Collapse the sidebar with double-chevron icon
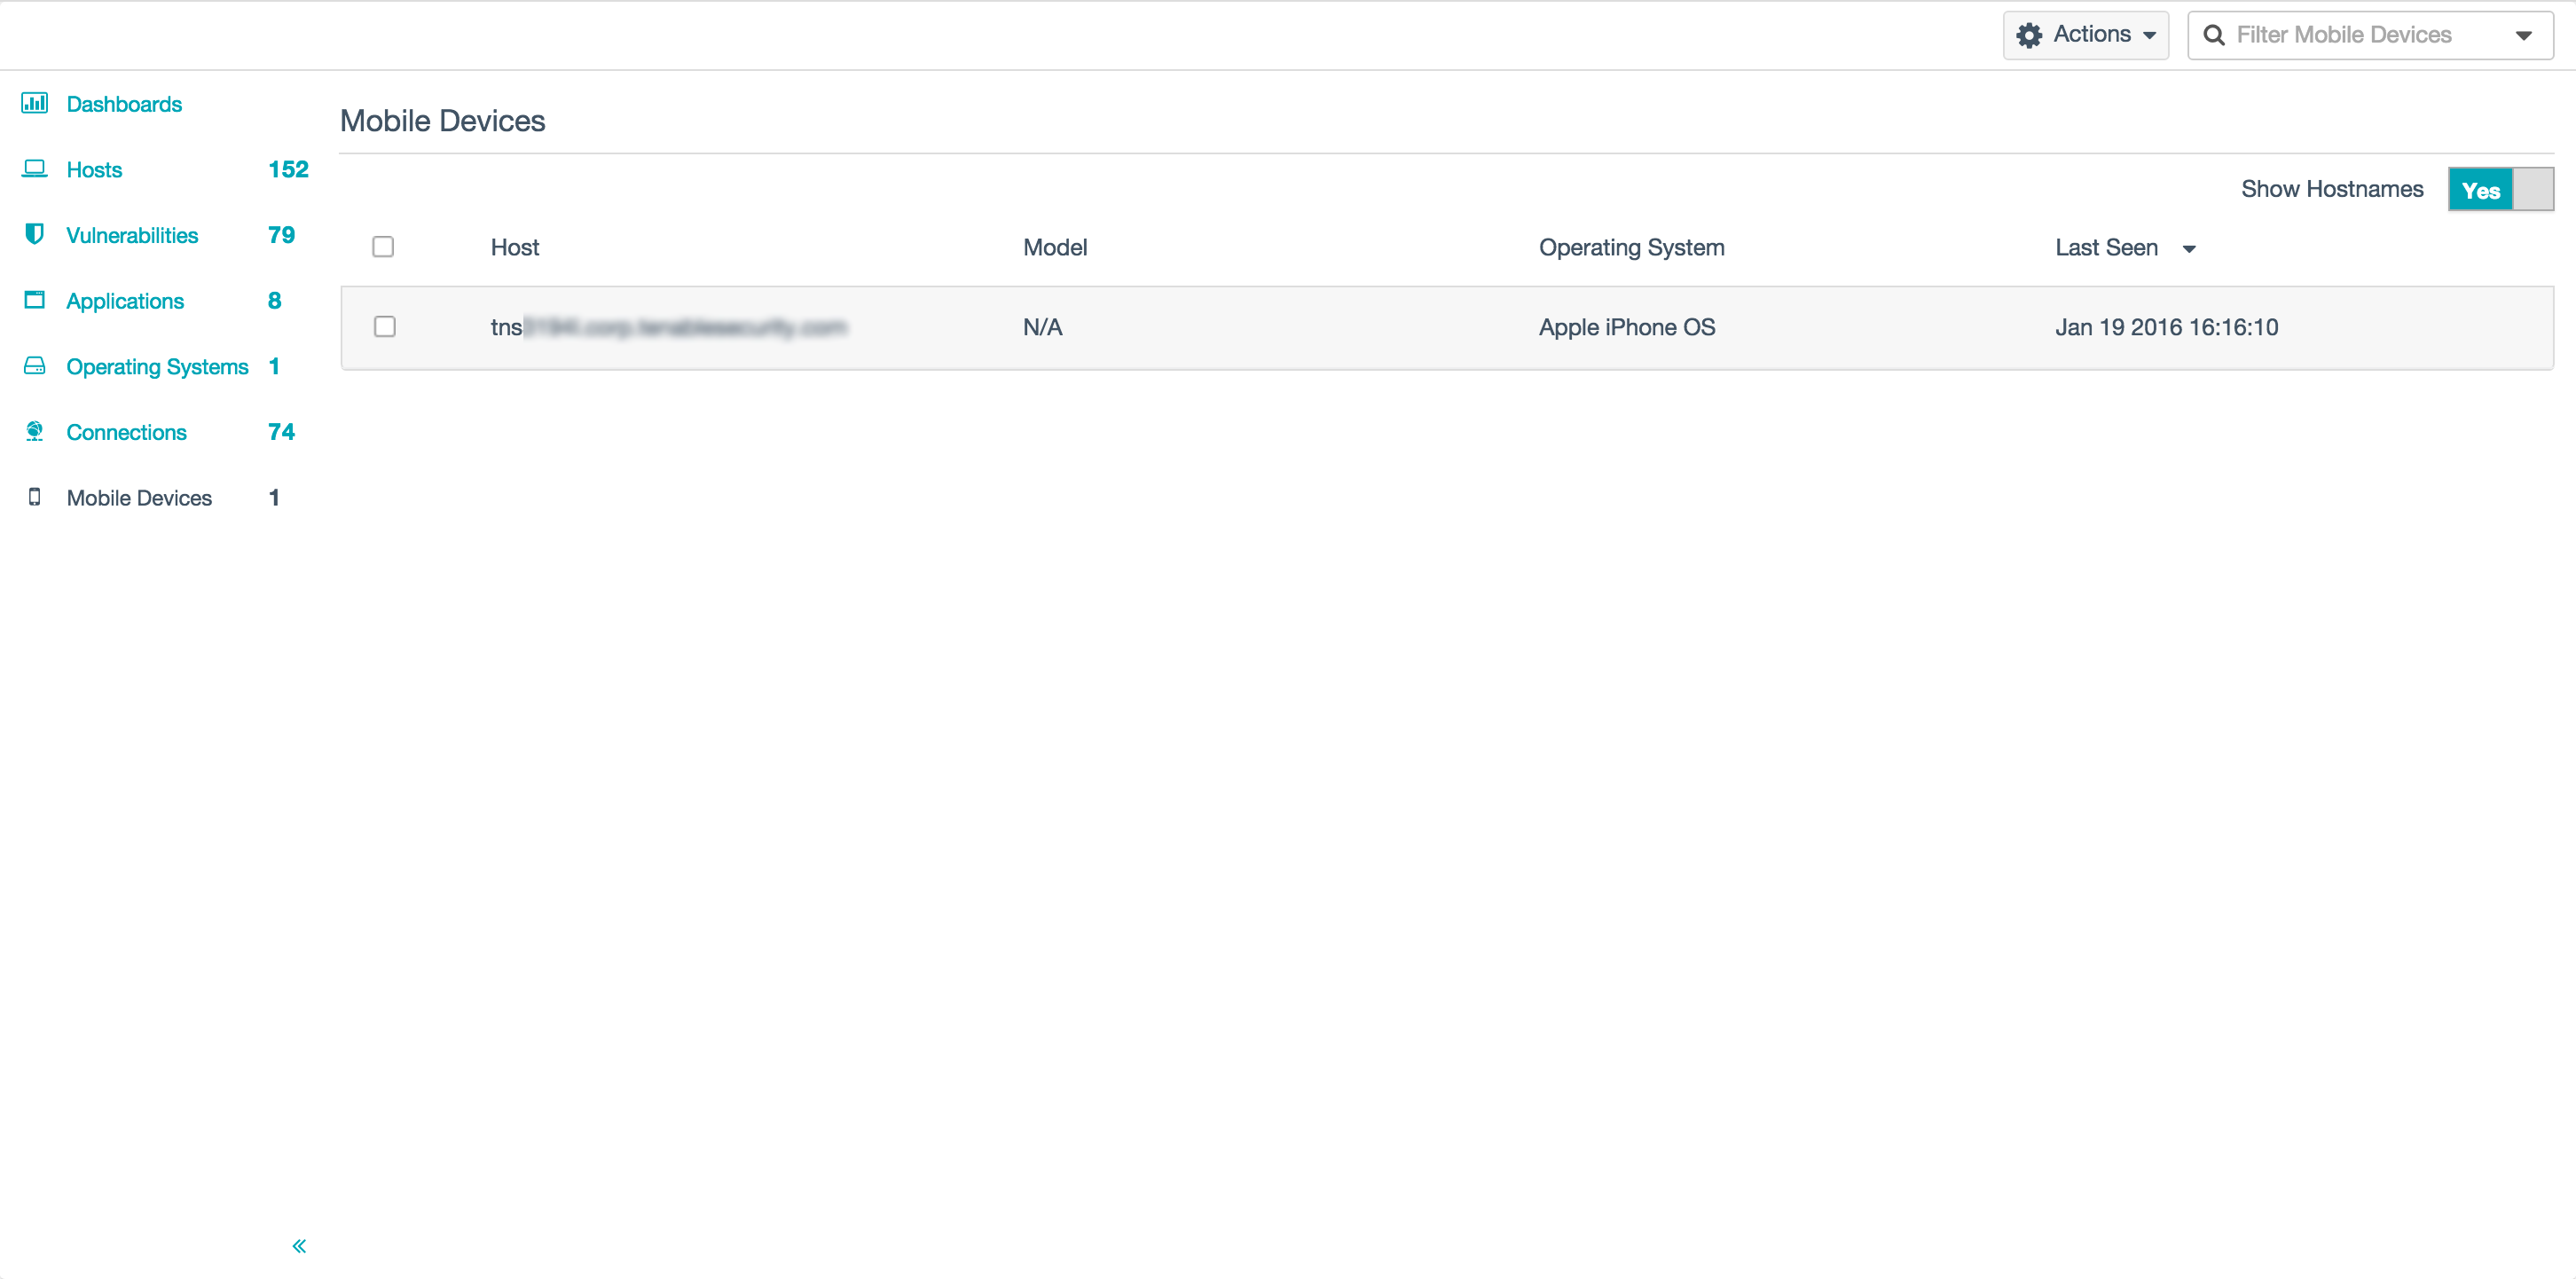The image size is (2576, 1279). click(299, 1245)
